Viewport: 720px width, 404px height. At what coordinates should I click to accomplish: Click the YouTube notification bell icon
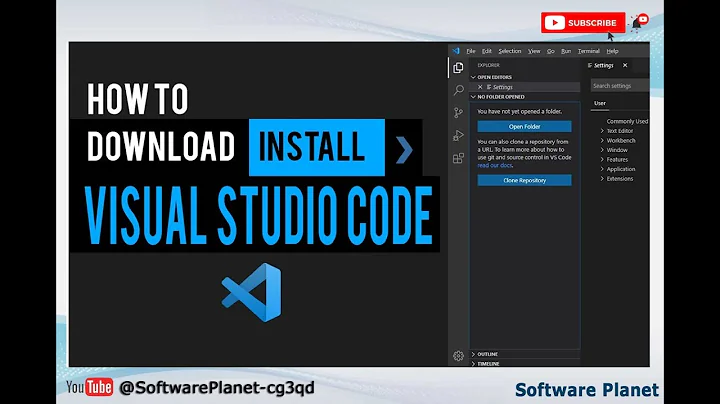coord(639,22)
